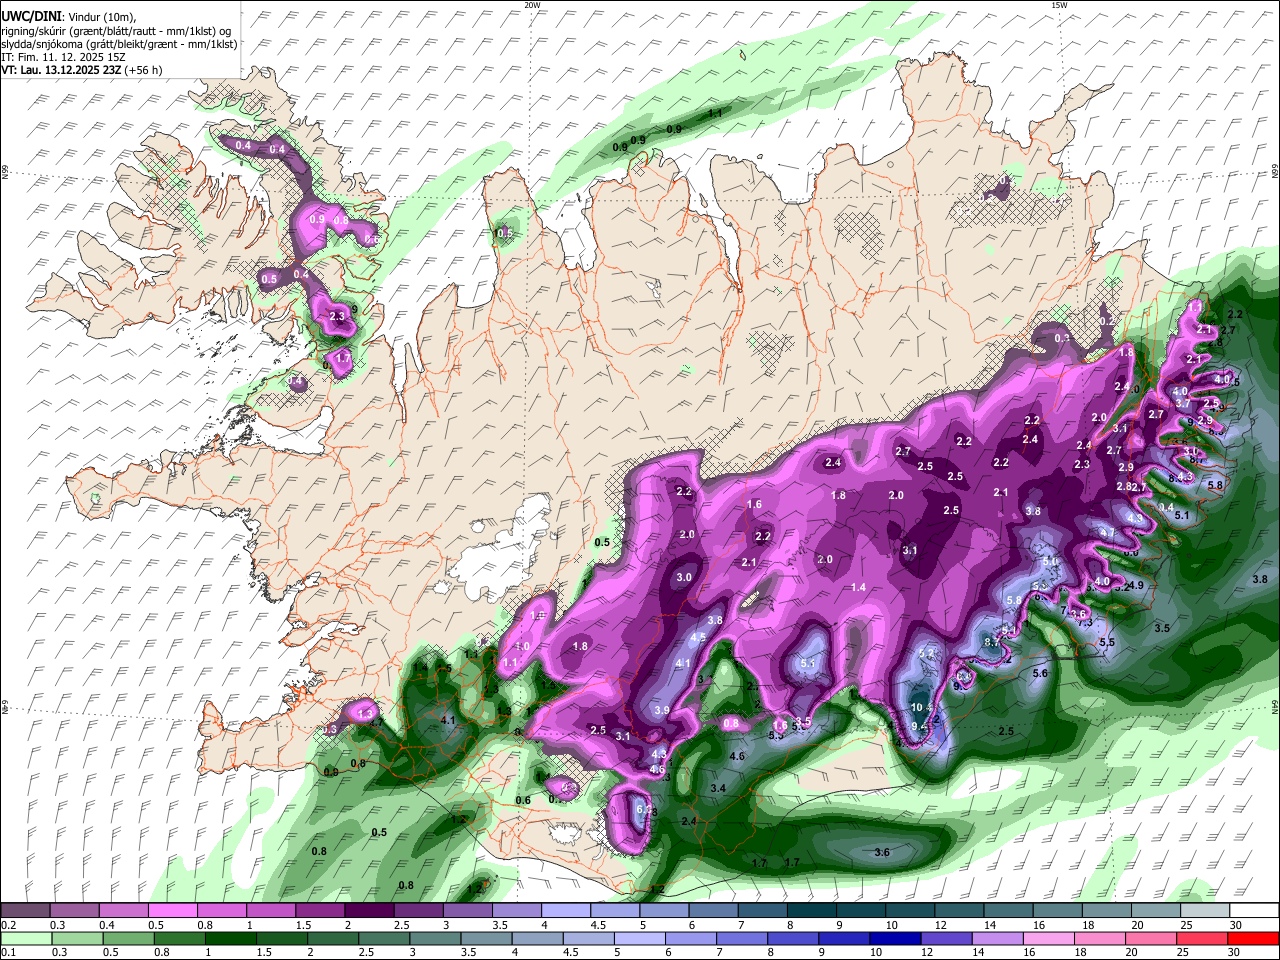Click the model run line 'IT: Fim. 11. 12. 2025 15Z'
The width and height of the screenshot is (1280, 960).
point(61,57)
